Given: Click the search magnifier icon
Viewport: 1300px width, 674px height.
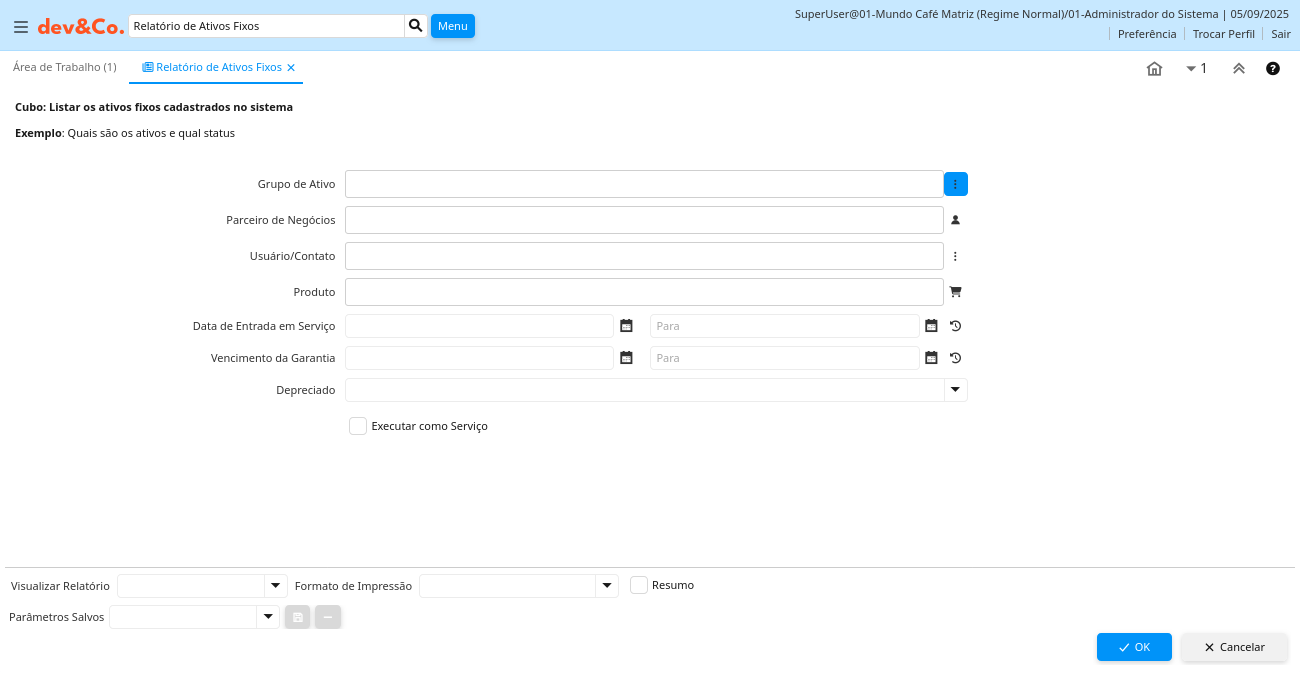Looking at the screenshot, I should click(x=416, y=26).
